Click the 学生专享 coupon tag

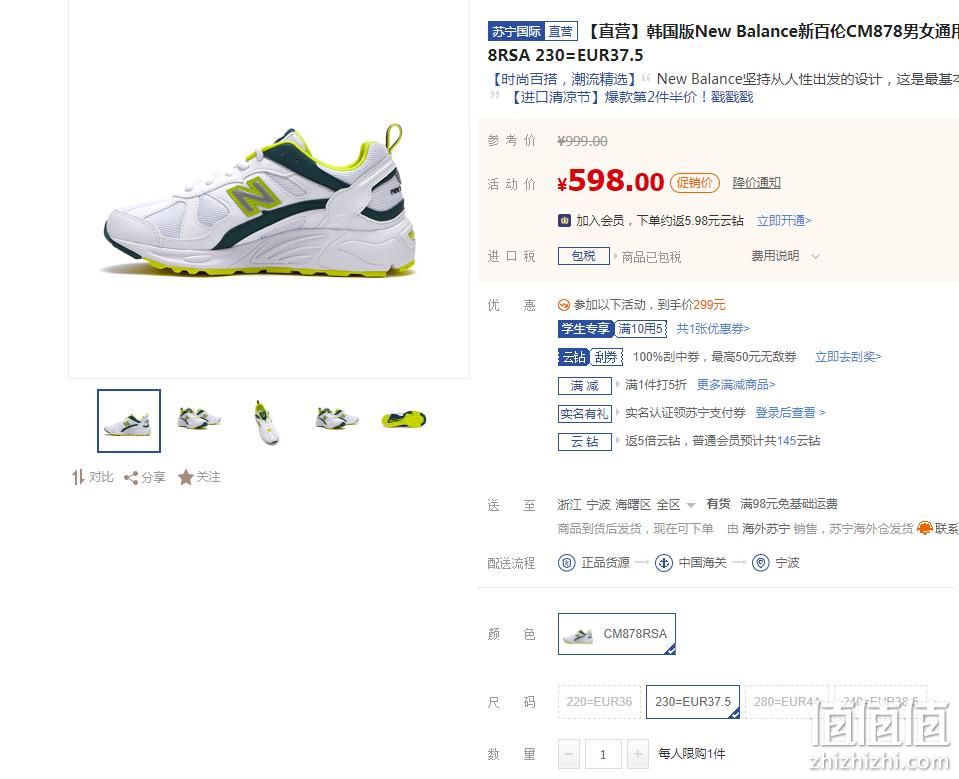(586, 329)
